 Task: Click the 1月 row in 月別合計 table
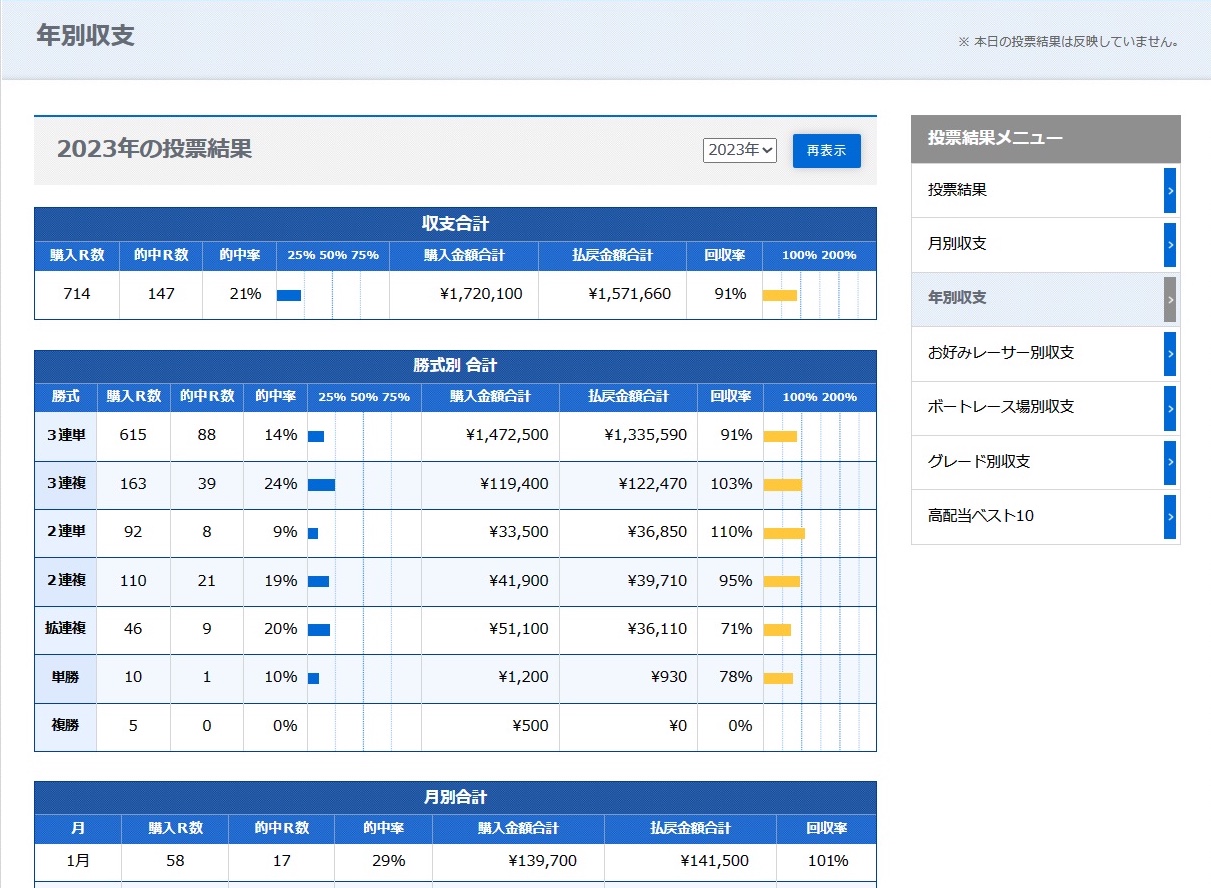click(x=78, y=861)
